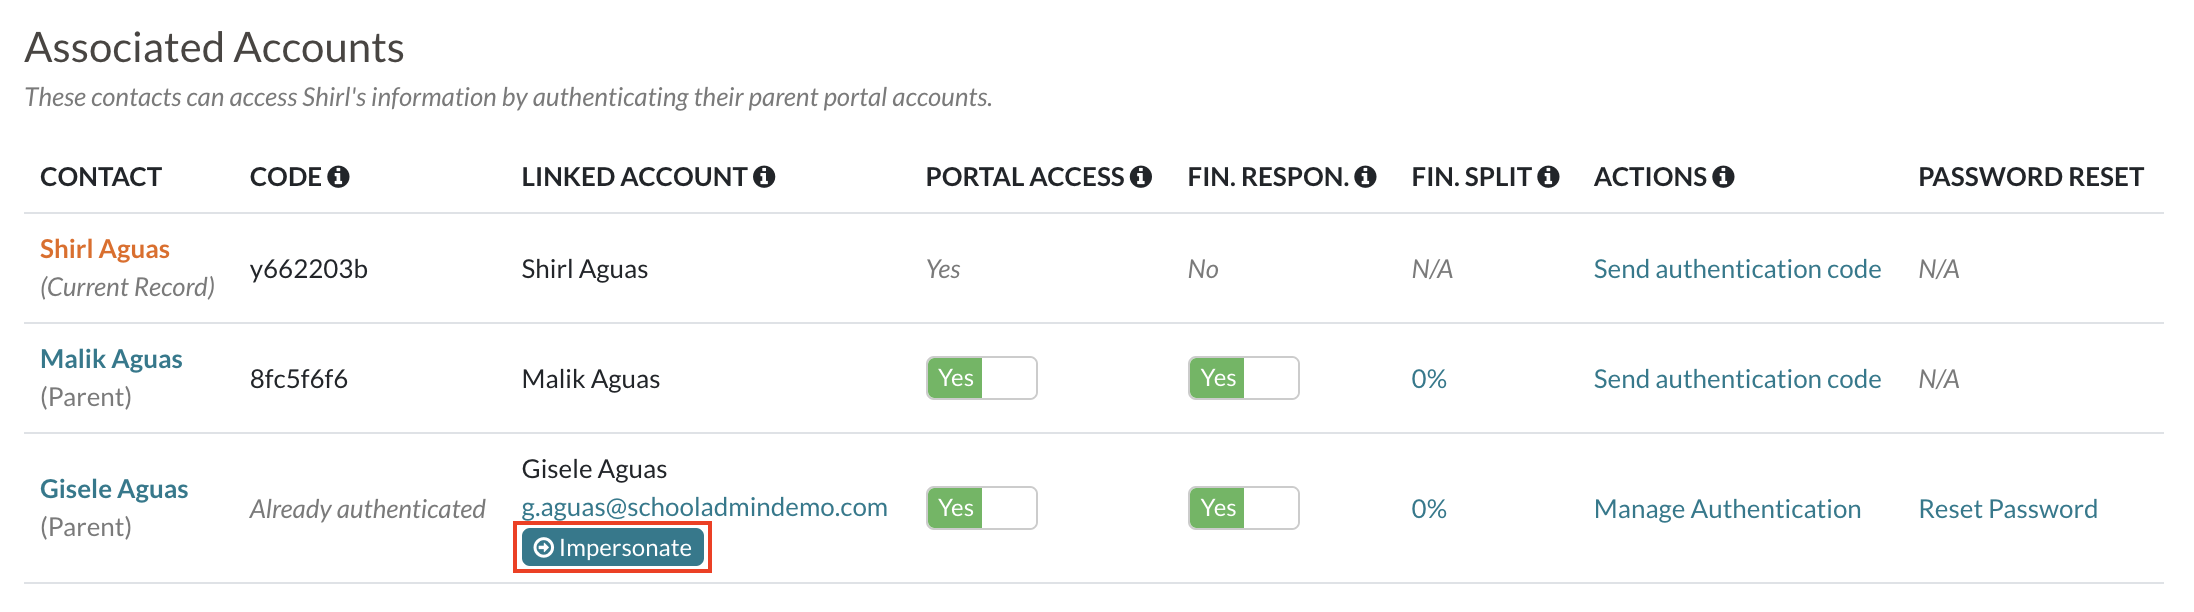Click the ACTIONS column info icon
Screen dimensions: 2194x612
(x=1723, y=177)
